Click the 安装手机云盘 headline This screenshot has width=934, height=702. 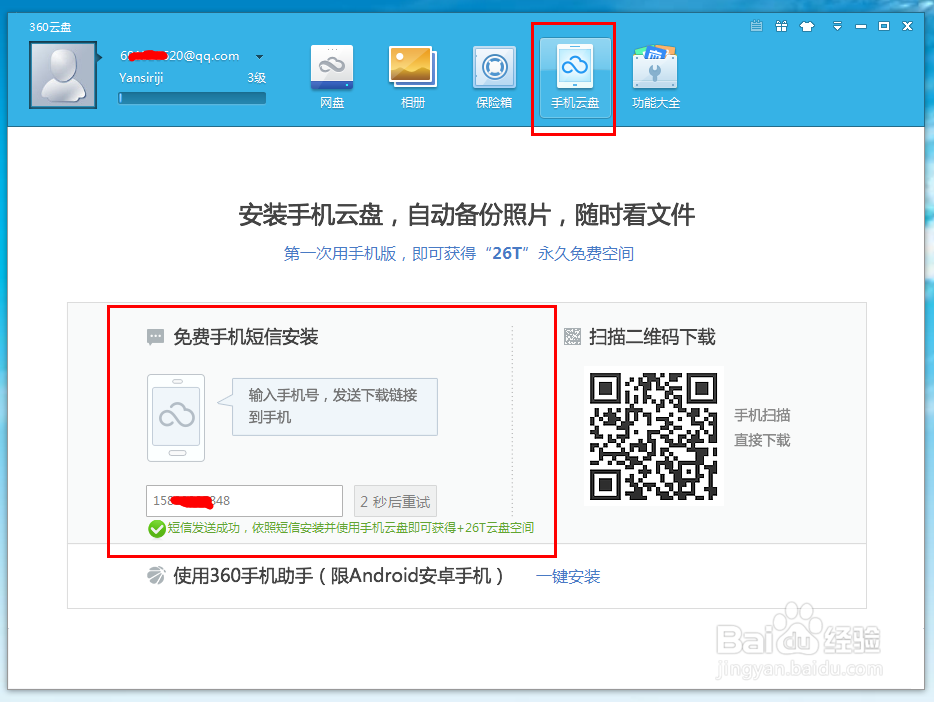(466, 215)
